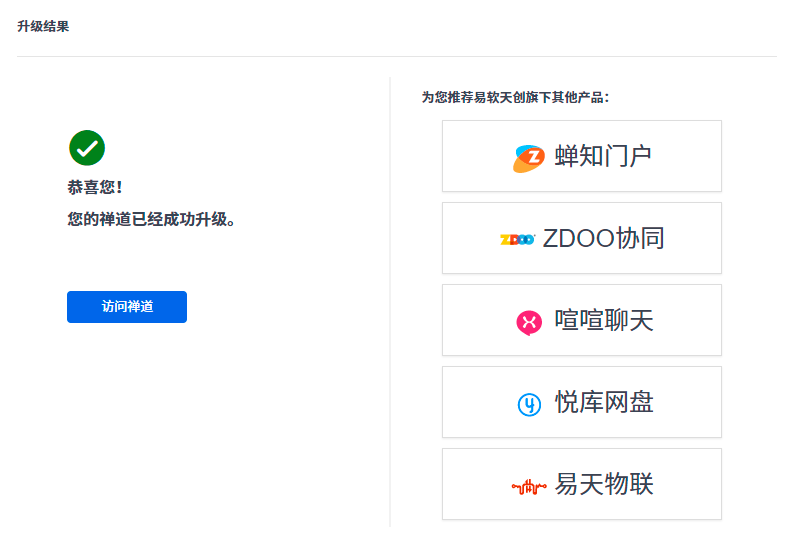The image size is (796, 543).
Task: Open the ZDOO协同 product text link
Action: 603,238
